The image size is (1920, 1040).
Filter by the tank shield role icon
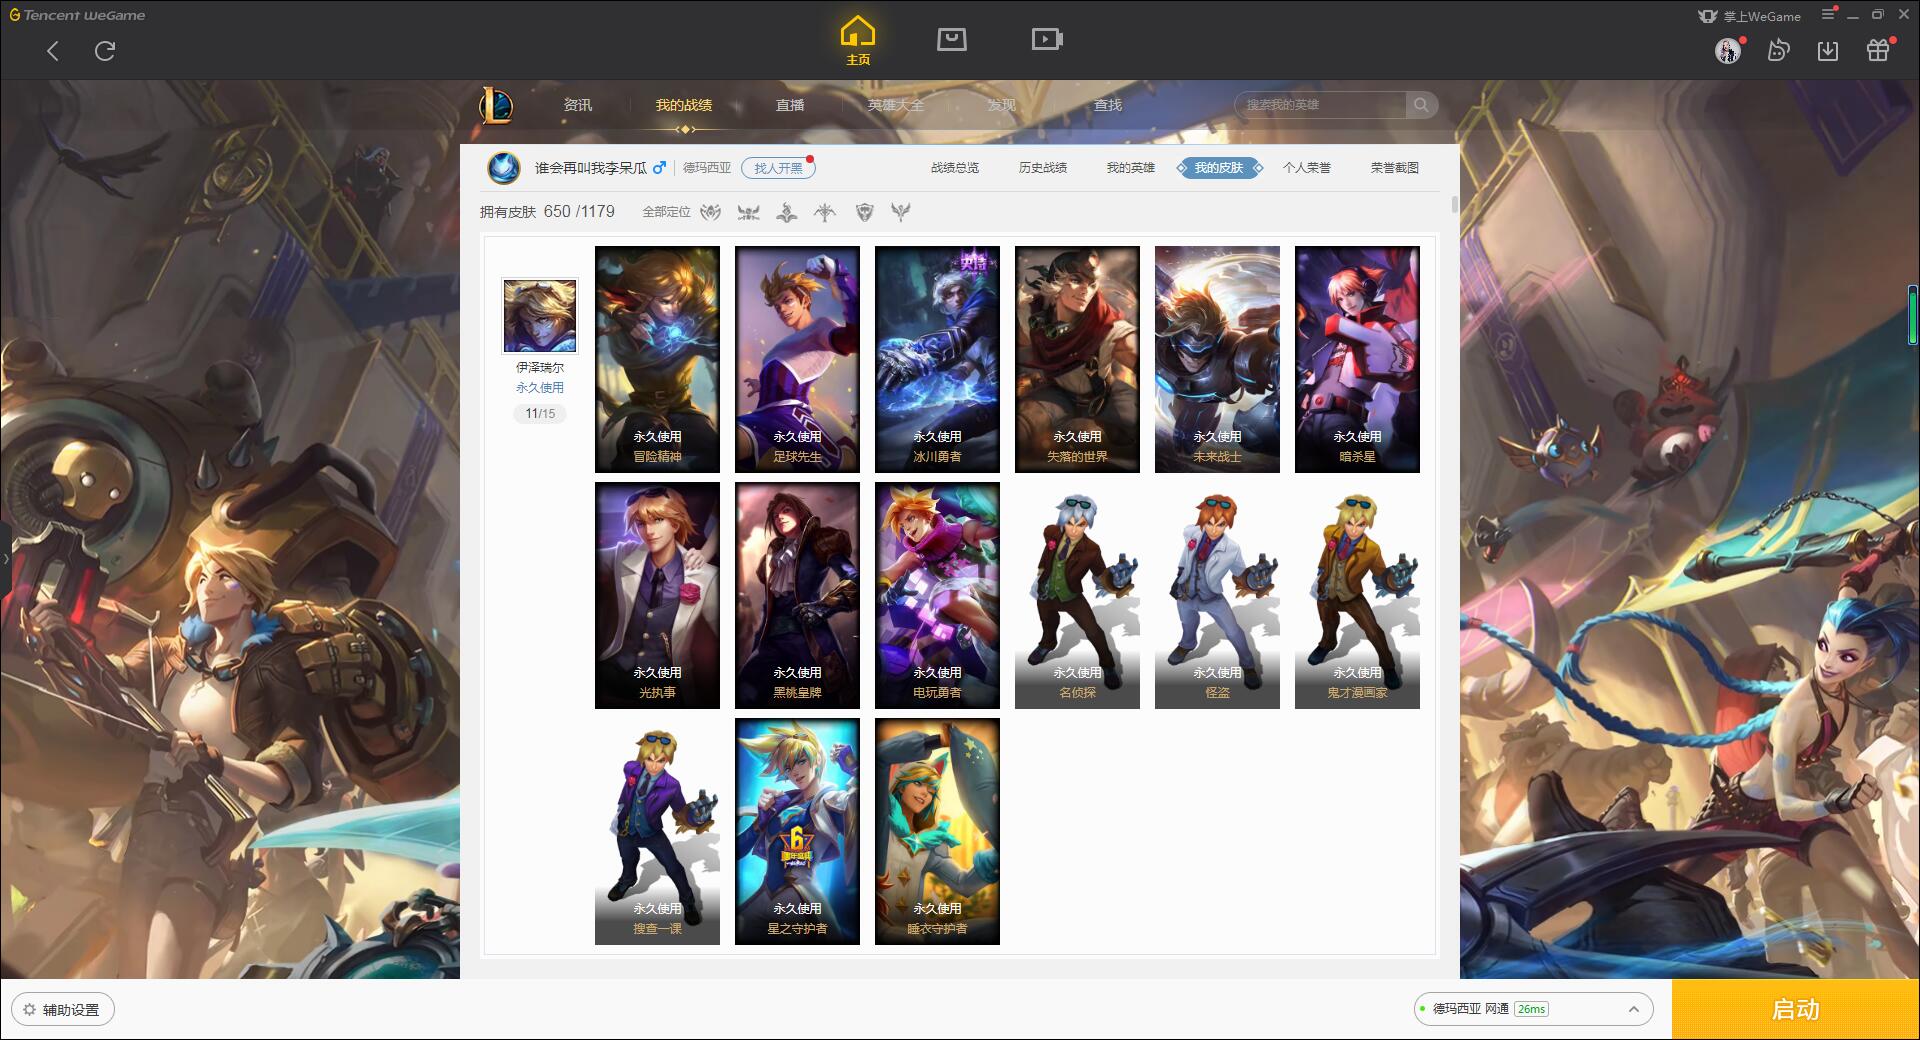[865, 212]
